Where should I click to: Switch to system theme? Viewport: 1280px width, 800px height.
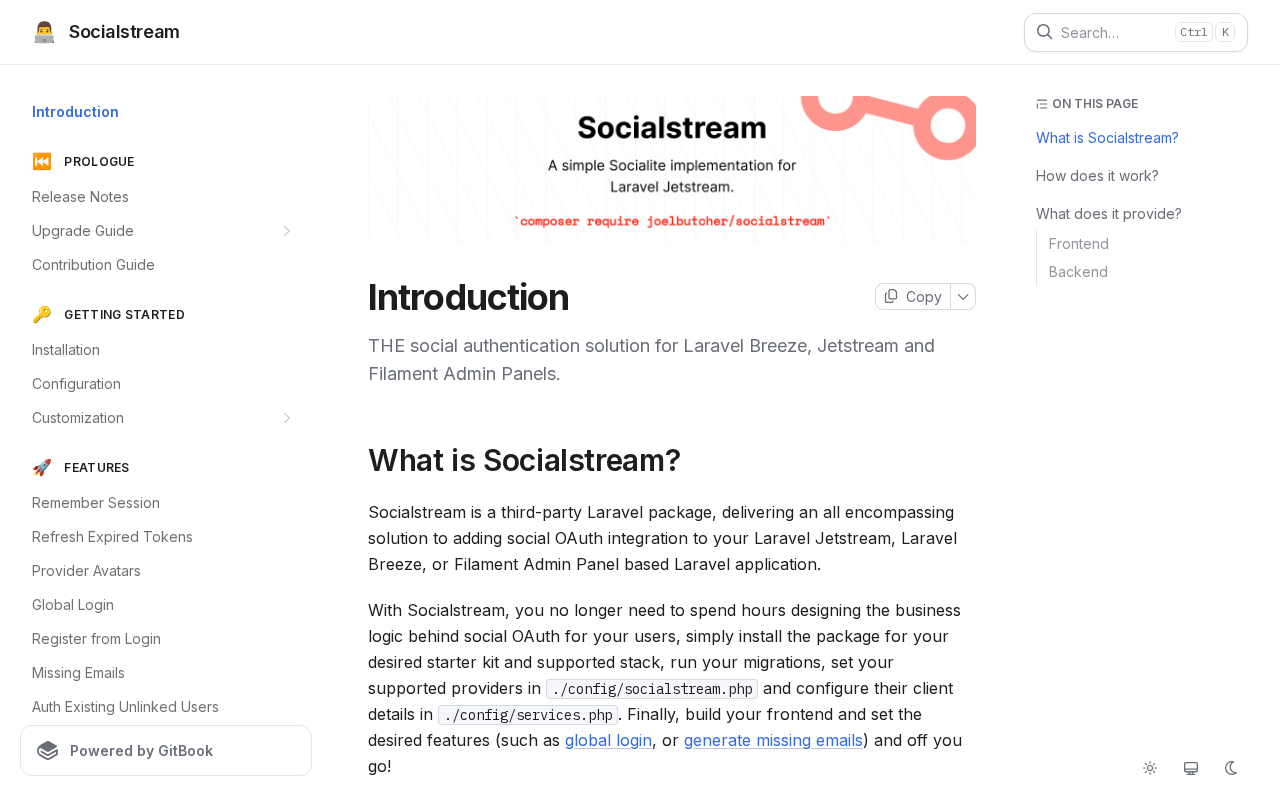[x=1191, y=768]
